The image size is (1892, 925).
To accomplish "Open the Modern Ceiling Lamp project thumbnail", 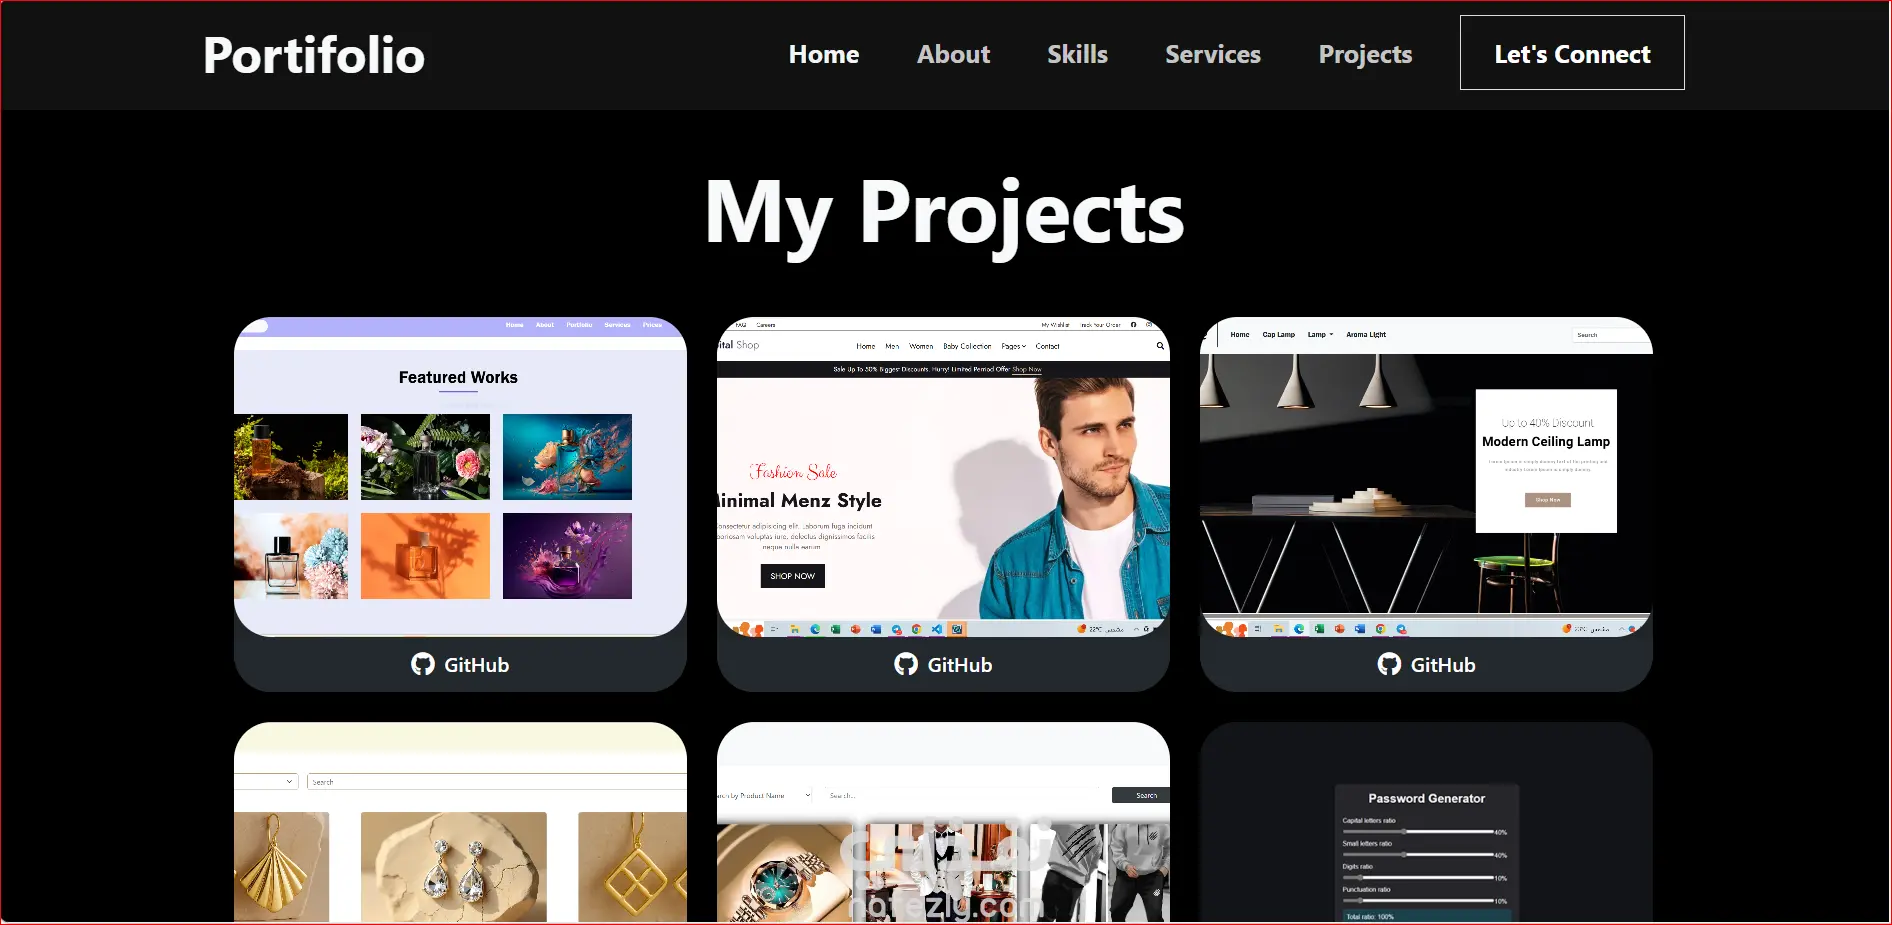I will 1426,477.
